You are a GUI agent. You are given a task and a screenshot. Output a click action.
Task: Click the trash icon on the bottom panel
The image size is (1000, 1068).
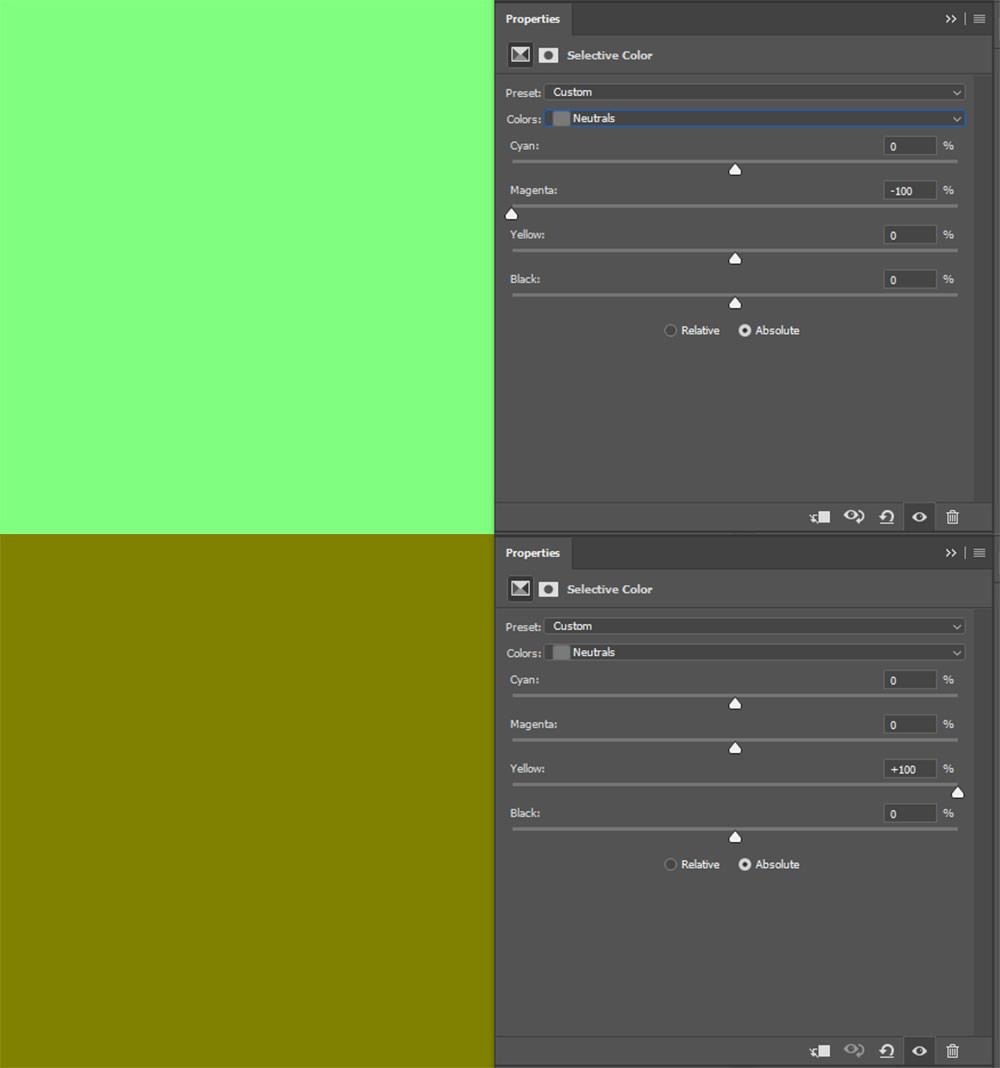point(952,1051)
